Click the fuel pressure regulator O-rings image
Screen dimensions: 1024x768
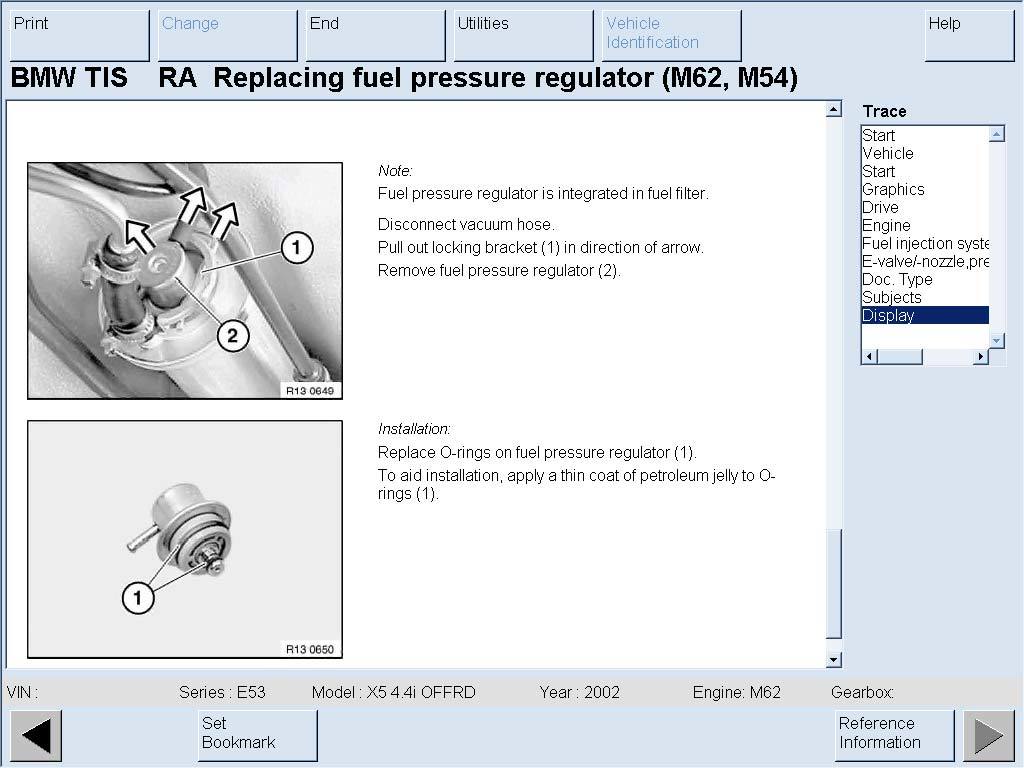click(x=185, y=539)
